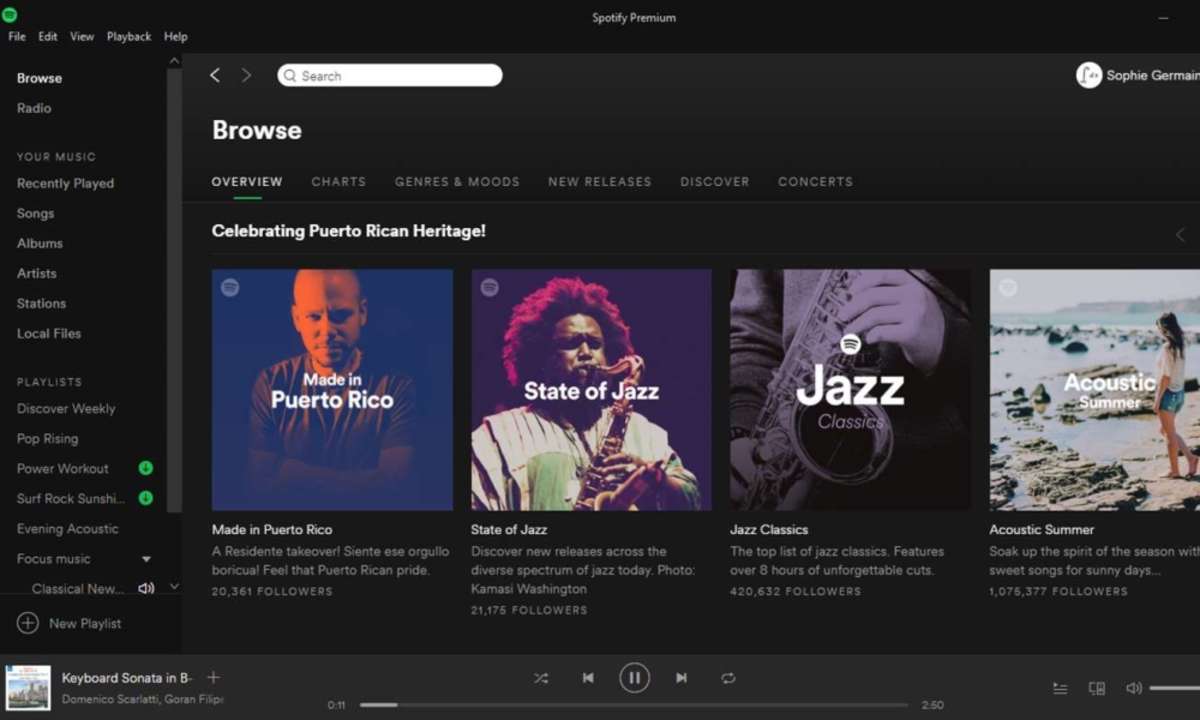This screenshot has height=720, width=1200.
Task: Go forward with the right arrow
Action: click(246, 76)
